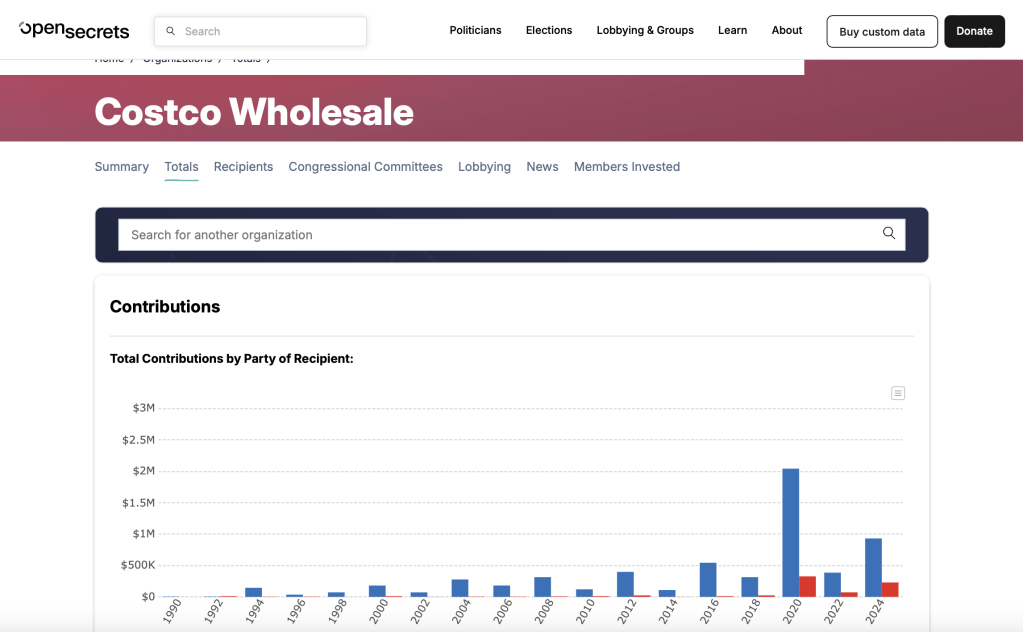Switch to the Summary tab
The height and width of the screenshot is (632, 1023).
[122, 167]
